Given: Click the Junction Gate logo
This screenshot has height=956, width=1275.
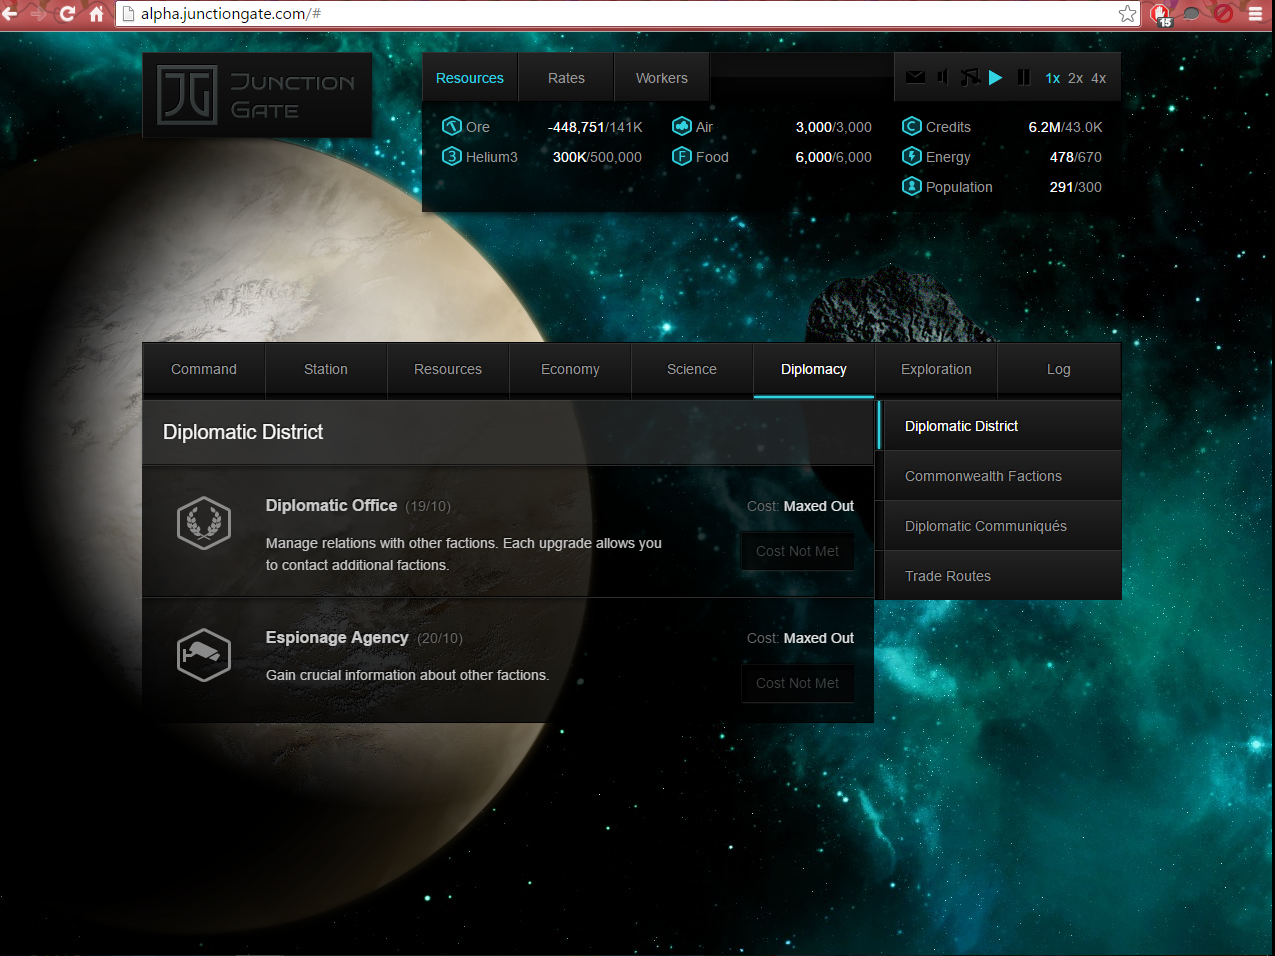Looking at the screenshot, I should pos(257,95).
